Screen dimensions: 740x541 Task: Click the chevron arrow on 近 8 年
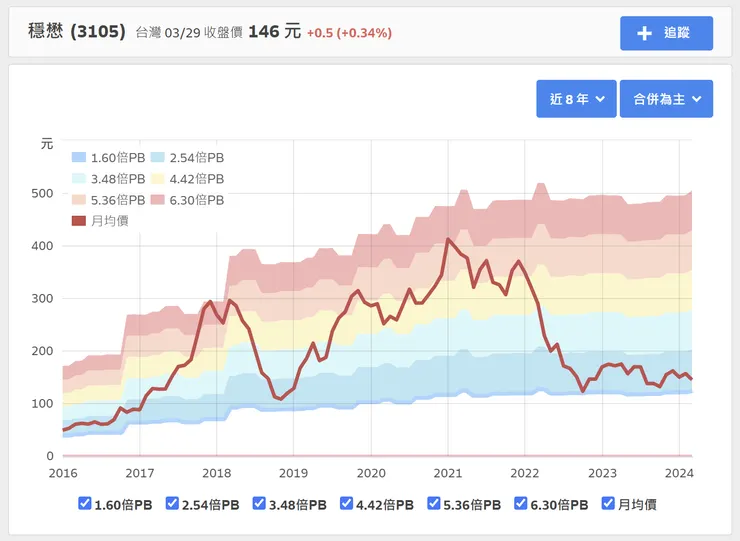click(x=600, y=99)
